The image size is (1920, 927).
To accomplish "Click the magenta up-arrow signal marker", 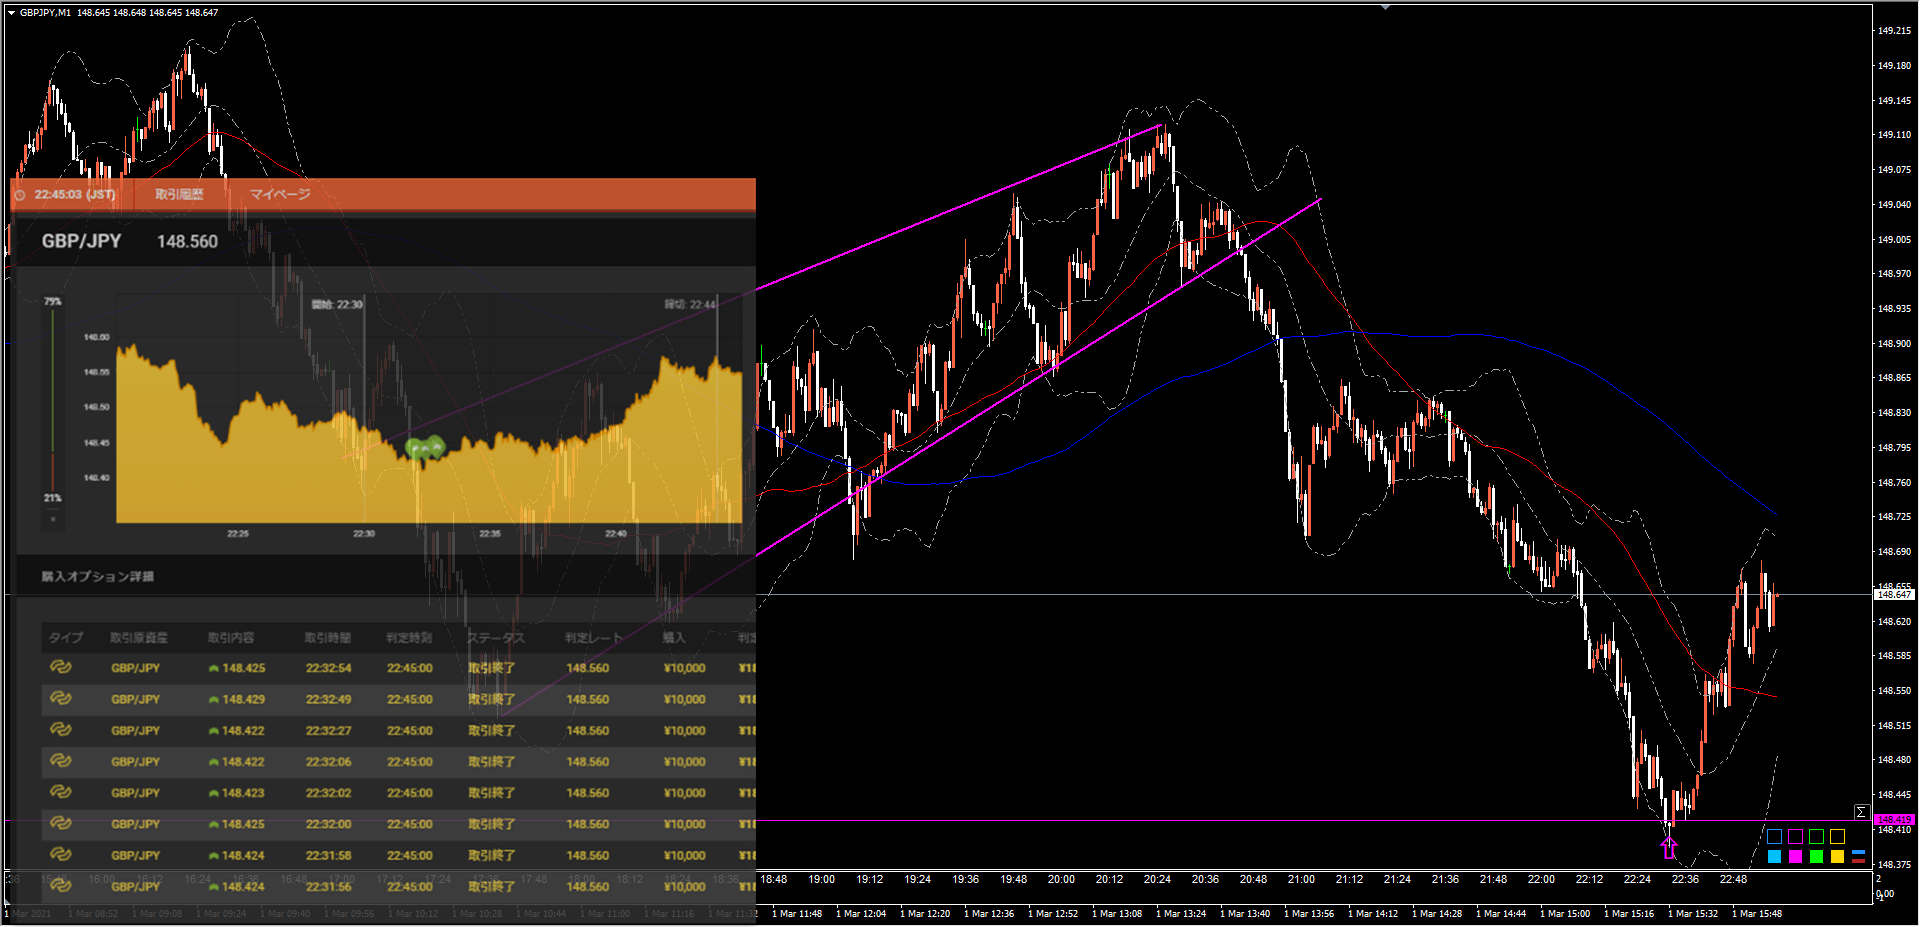I will pos(1668,848).
